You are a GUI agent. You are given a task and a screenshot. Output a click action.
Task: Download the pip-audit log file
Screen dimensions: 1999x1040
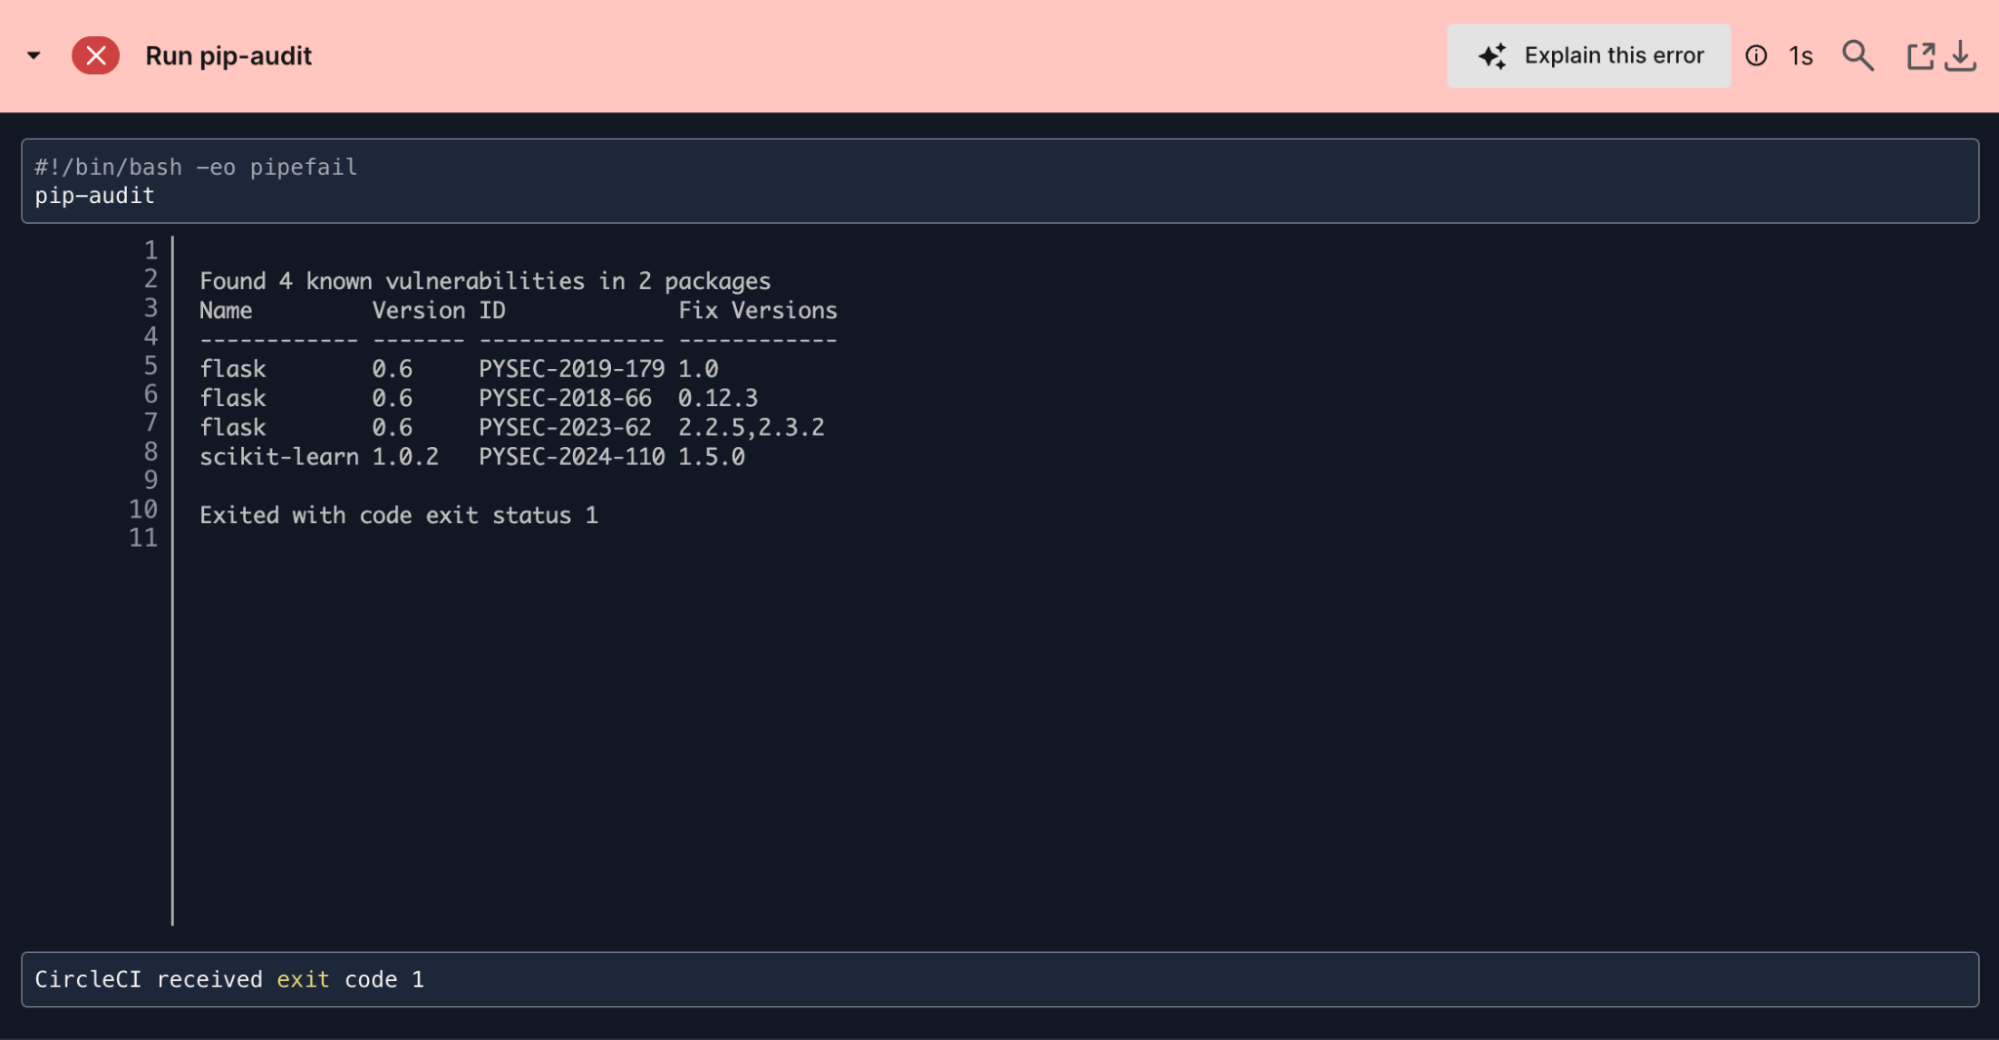1961,58
